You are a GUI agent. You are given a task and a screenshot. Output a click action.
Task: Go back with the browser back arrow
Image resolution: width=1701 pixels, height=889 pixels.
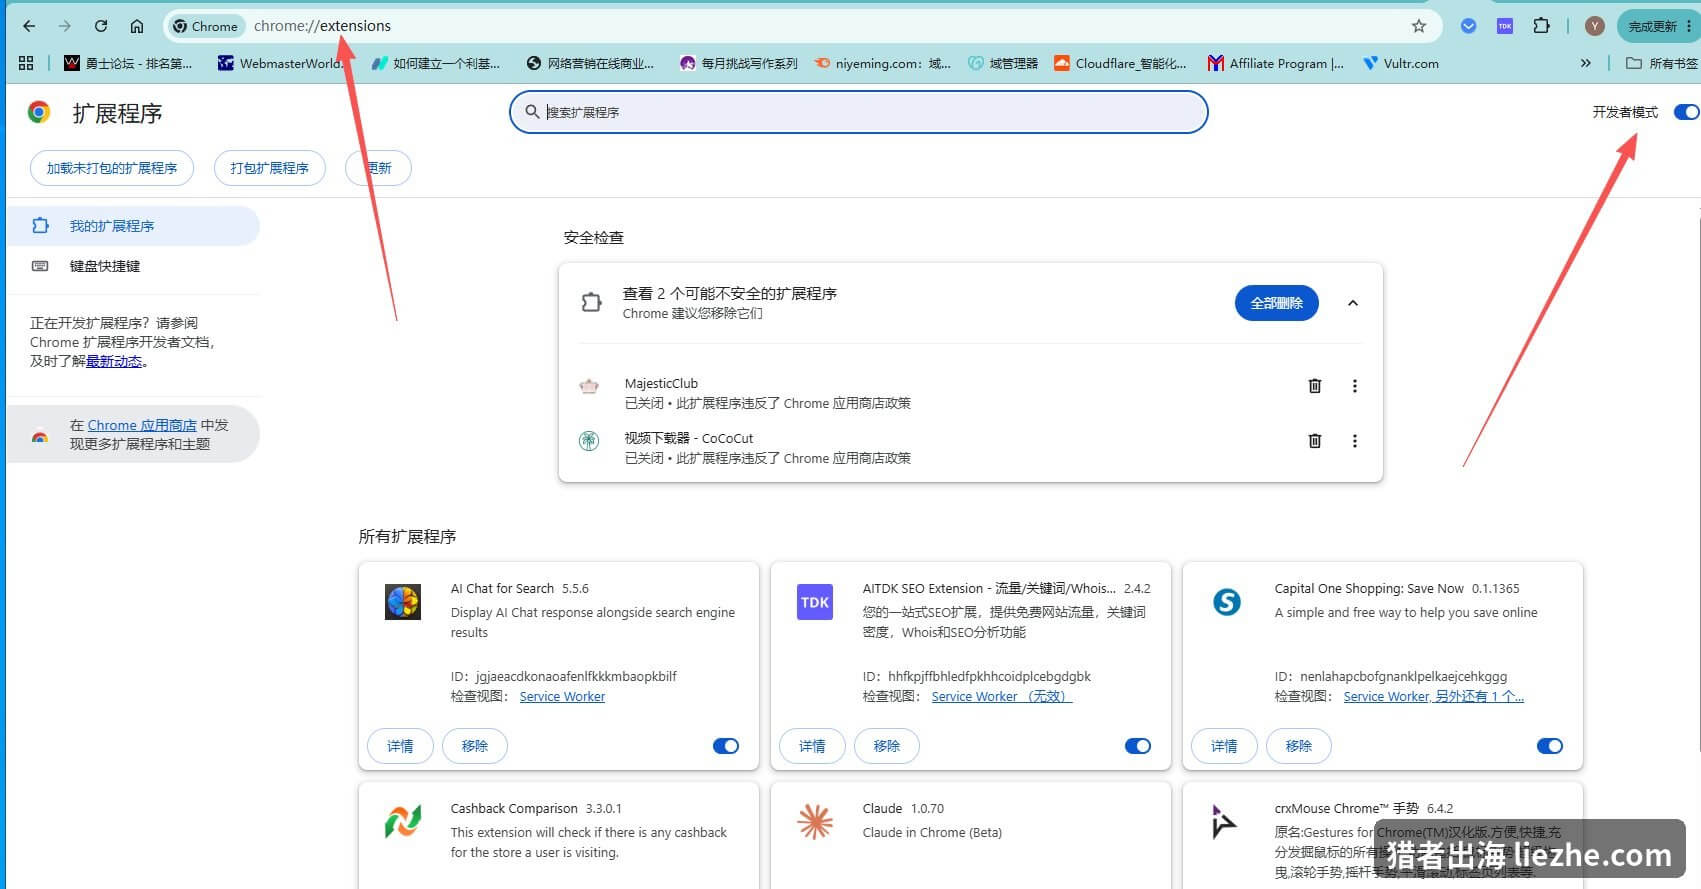coord(29,26)
